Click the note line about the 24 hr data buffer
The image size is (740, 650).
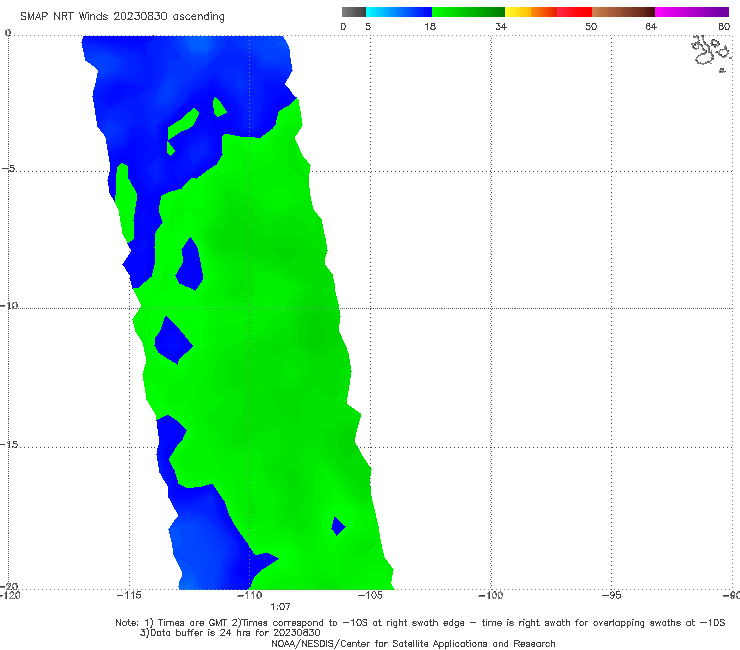(x=230, y=633)
